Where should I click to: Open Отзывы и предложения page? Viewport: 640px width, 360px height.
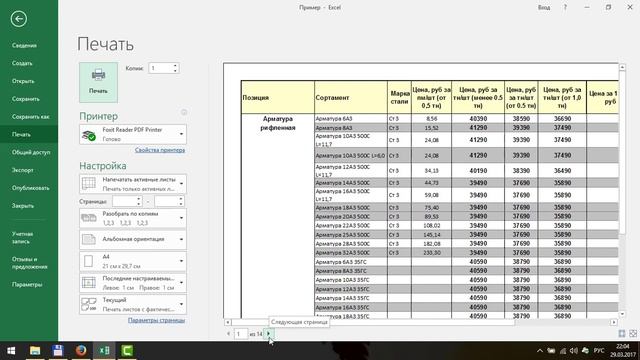coord(29,263)
